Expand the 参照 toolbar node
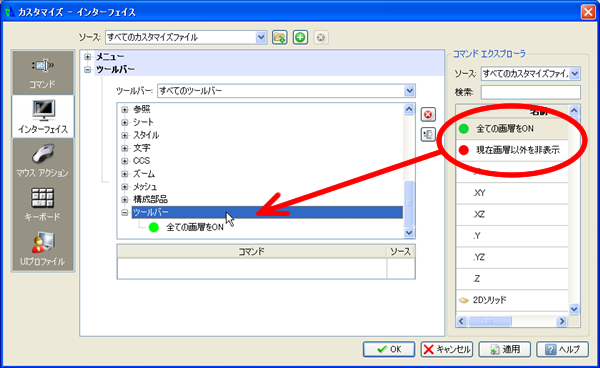 [x=125, y=110]
